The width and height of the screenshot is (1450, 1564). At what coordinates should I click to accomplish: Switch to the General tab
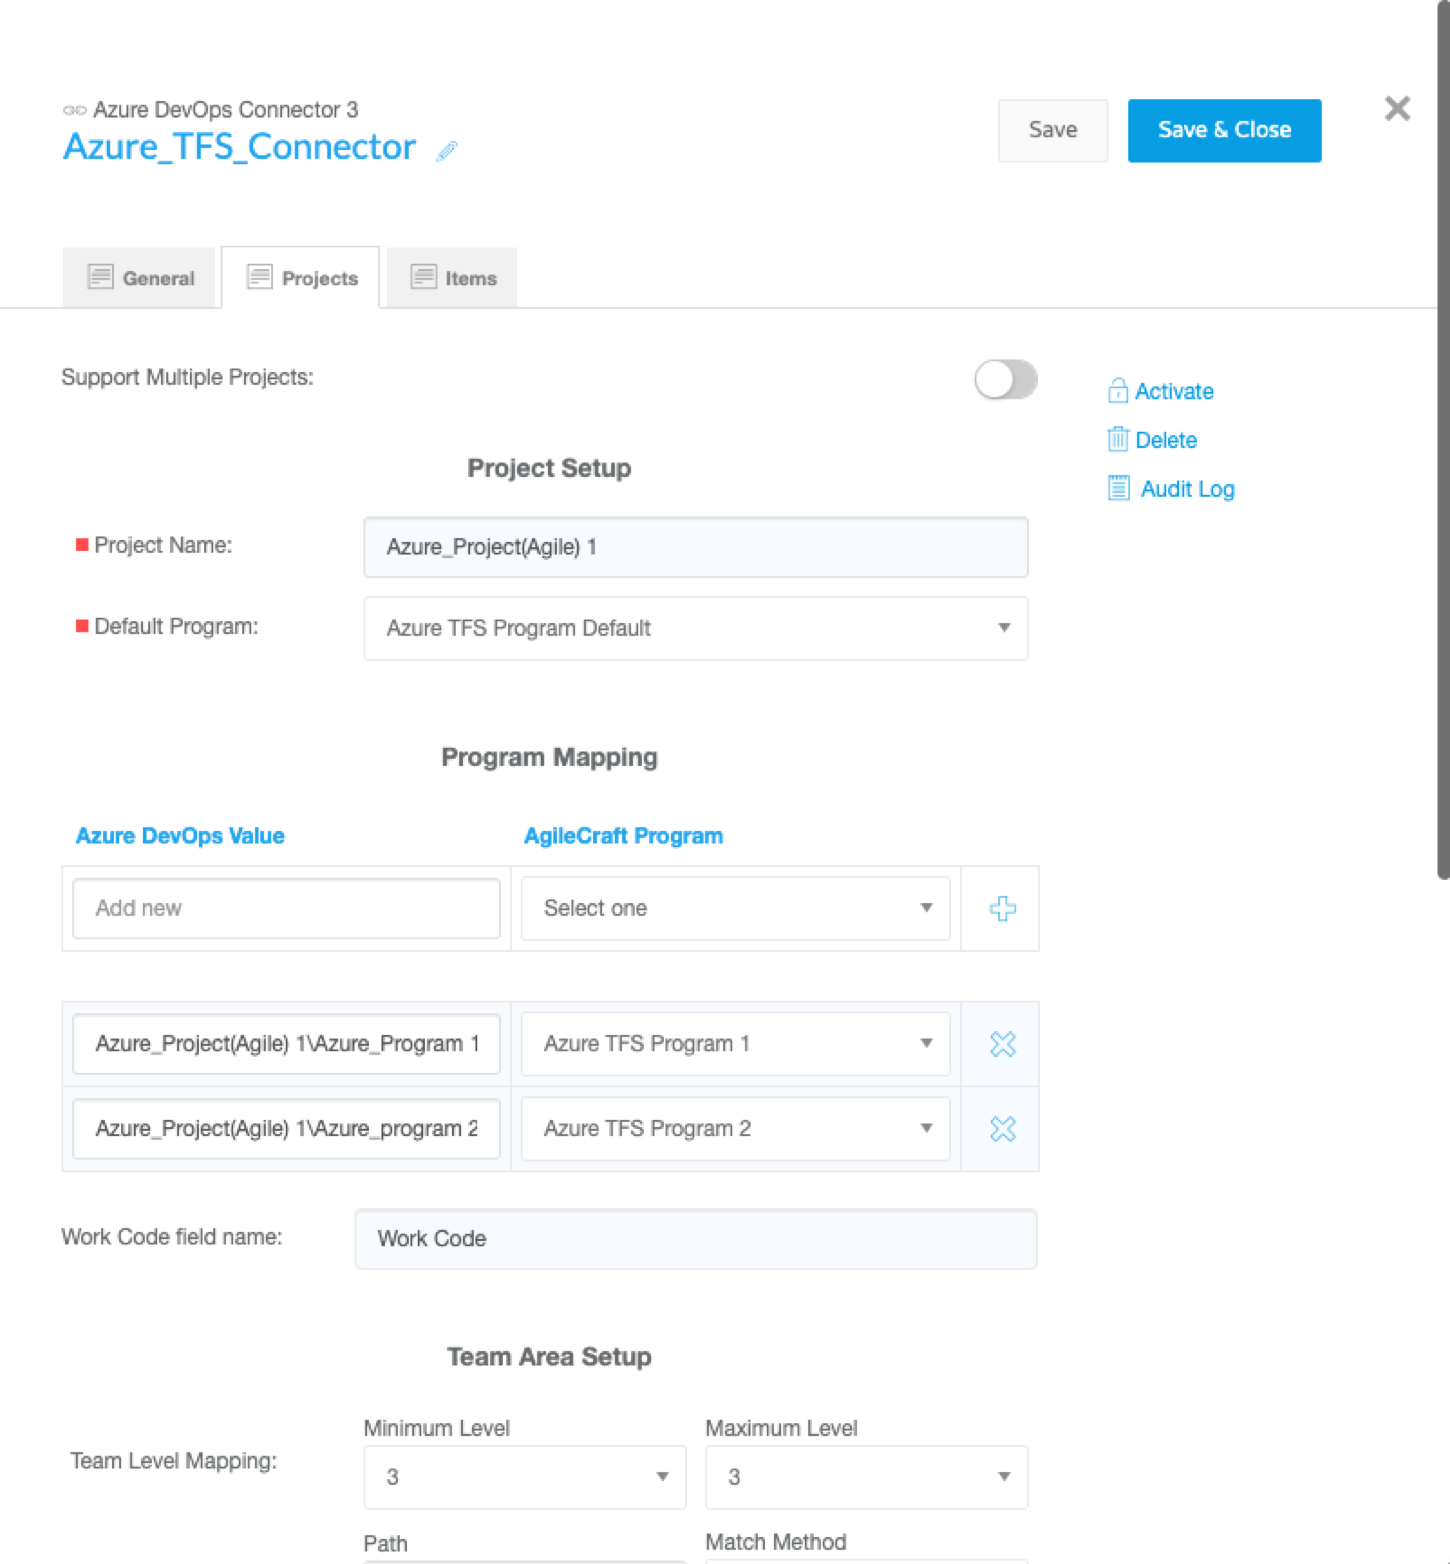click(x=140, y=278)
